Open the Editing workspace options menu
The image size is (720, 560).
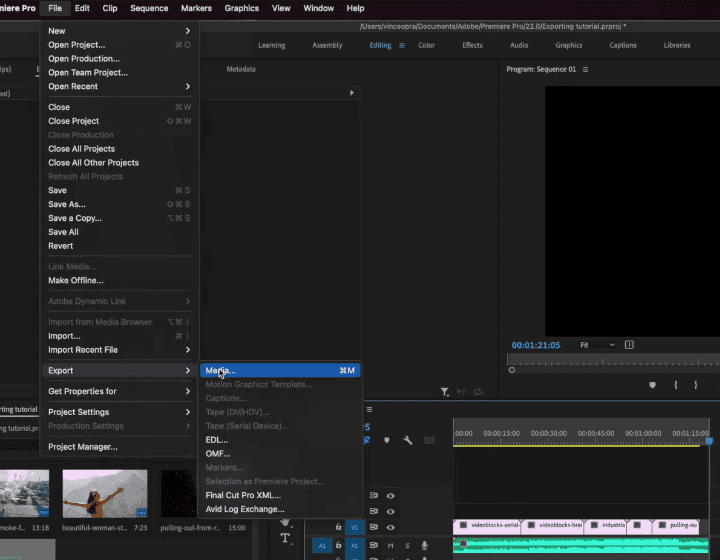tap(402, 45)
